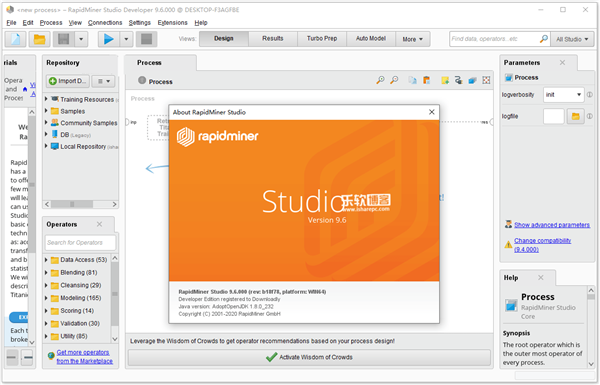
Task: Add a note with the yellow sticky icon
Action: [445, 80]
